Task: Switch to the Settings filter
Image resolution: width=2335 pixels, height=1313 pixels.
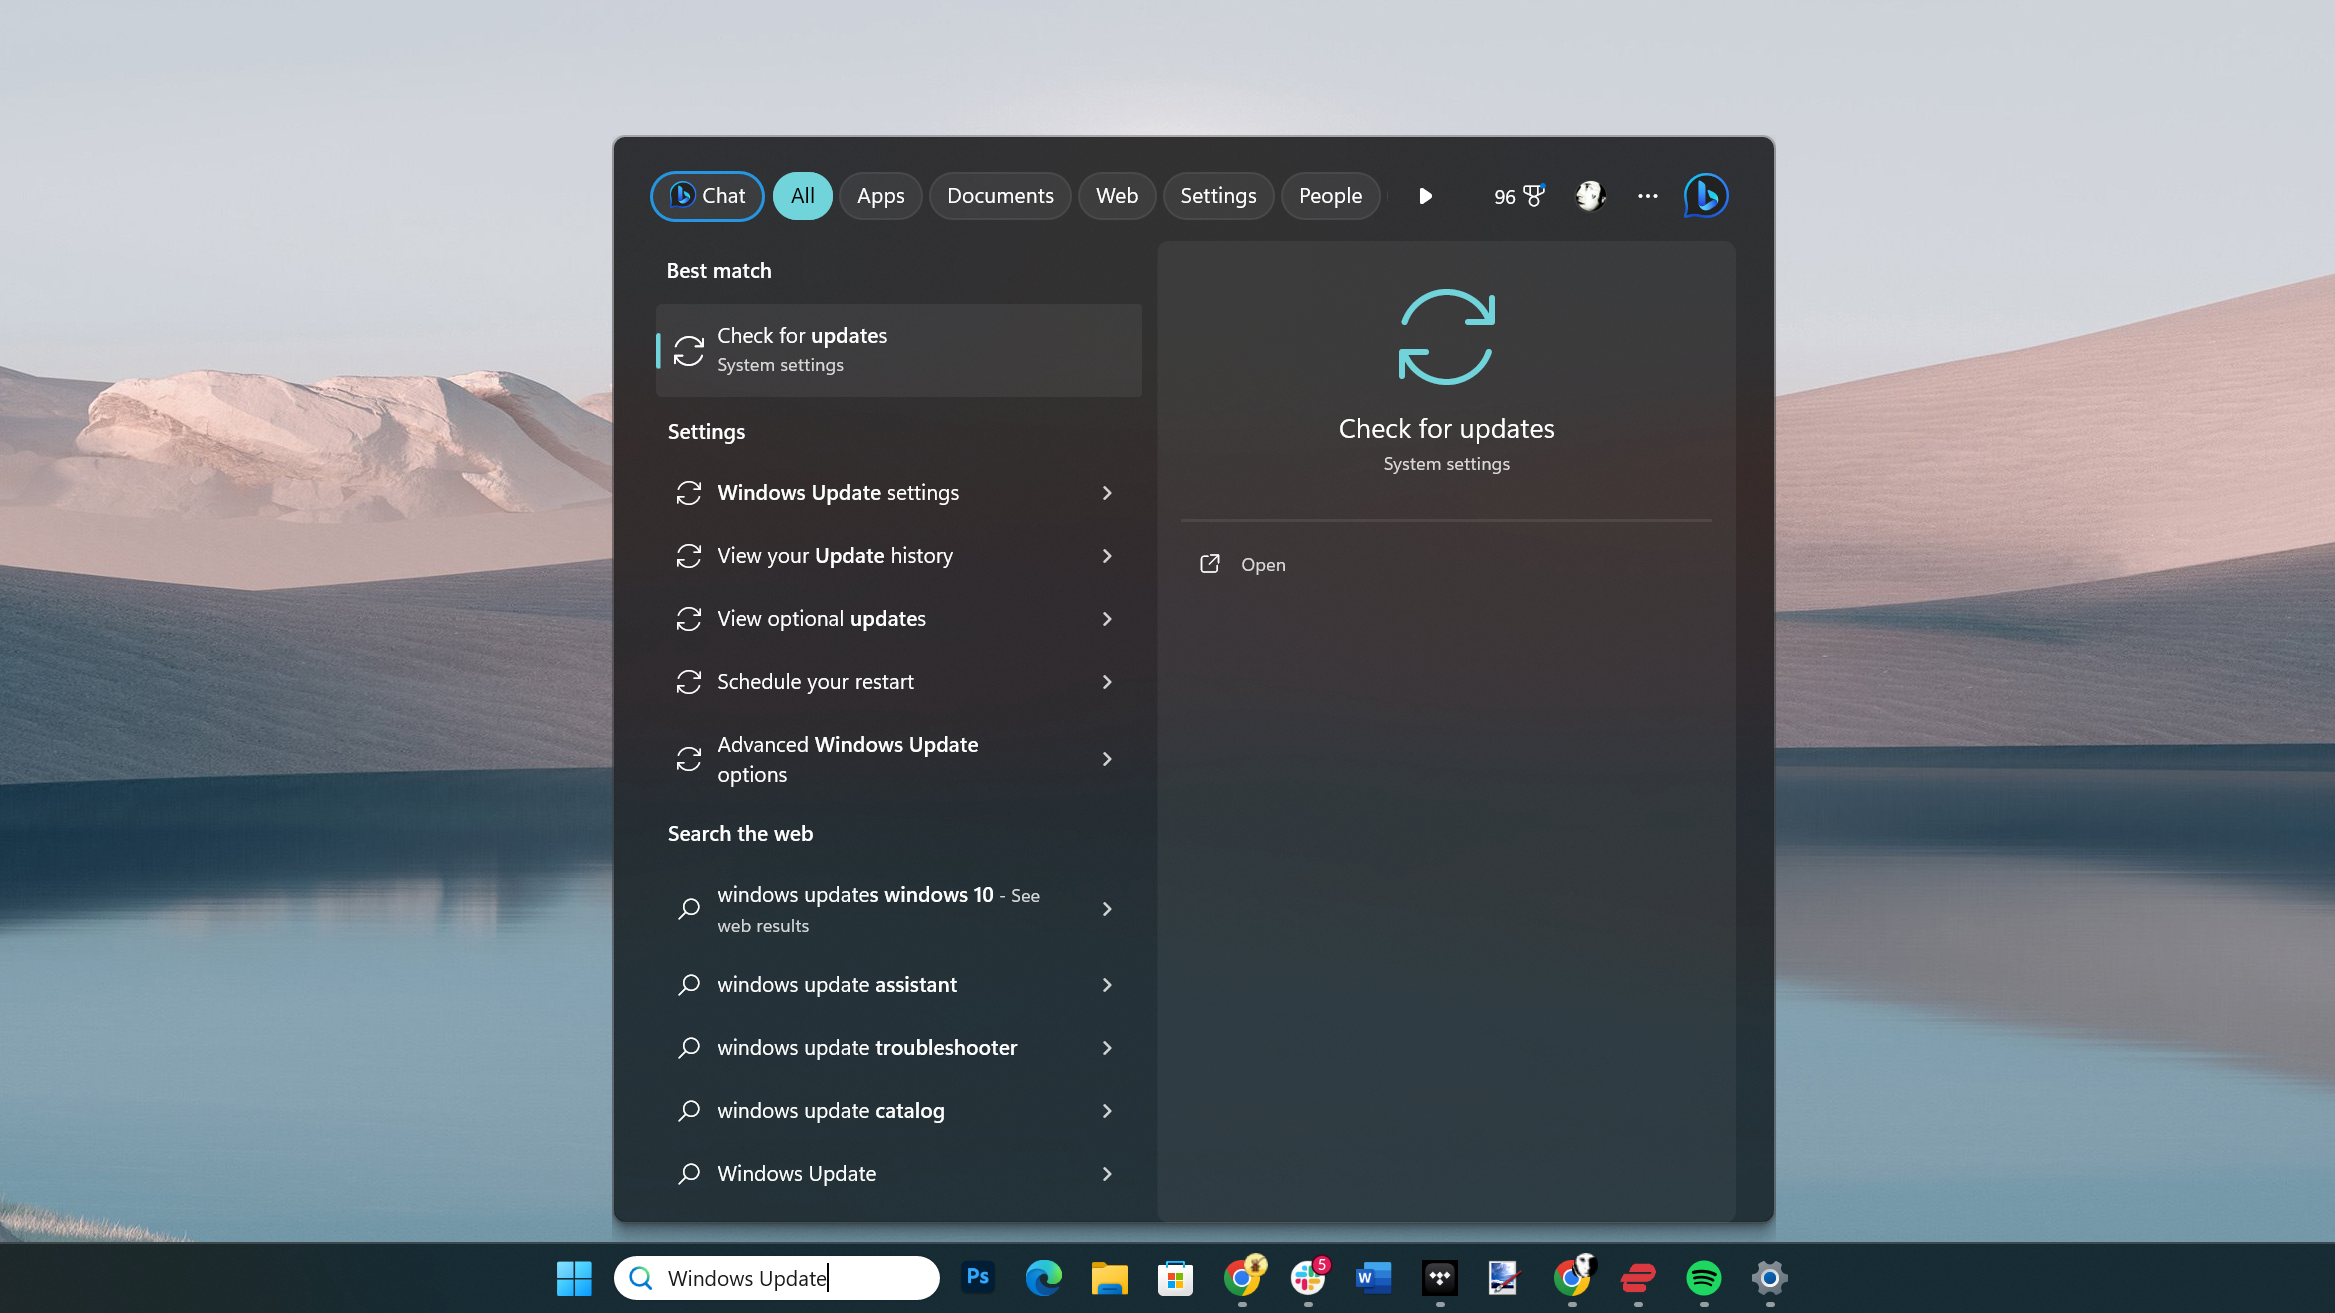Action: click(1218, 196)
